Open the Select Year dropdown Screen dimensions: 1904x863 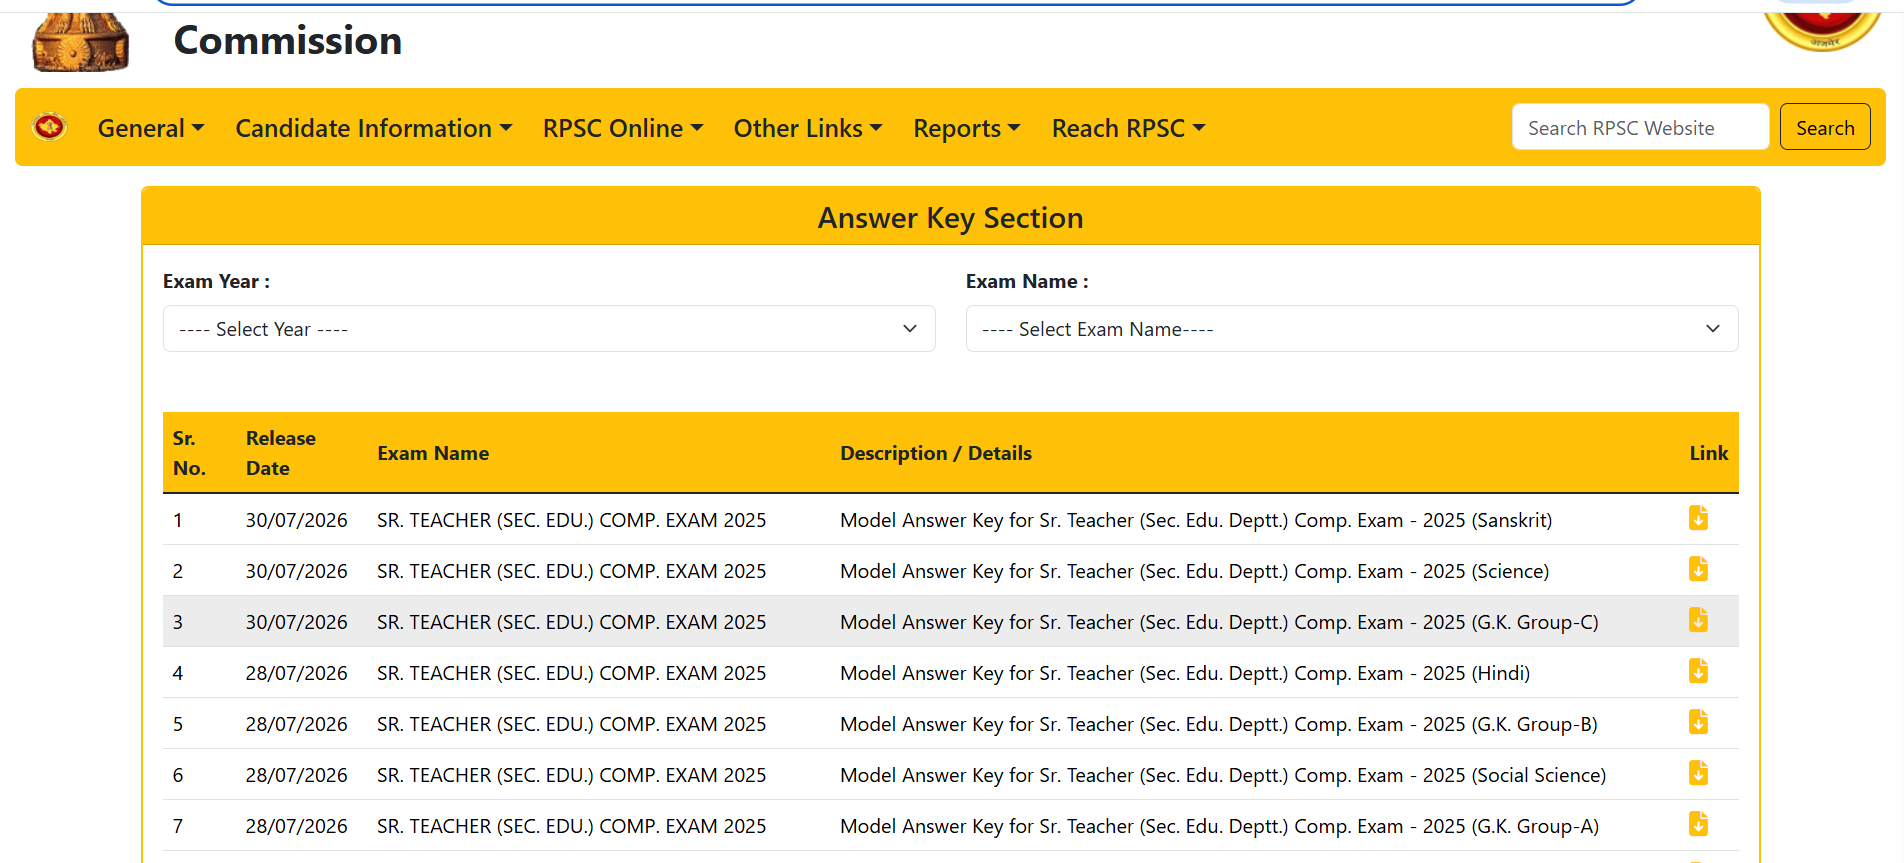tap(549, 329)
